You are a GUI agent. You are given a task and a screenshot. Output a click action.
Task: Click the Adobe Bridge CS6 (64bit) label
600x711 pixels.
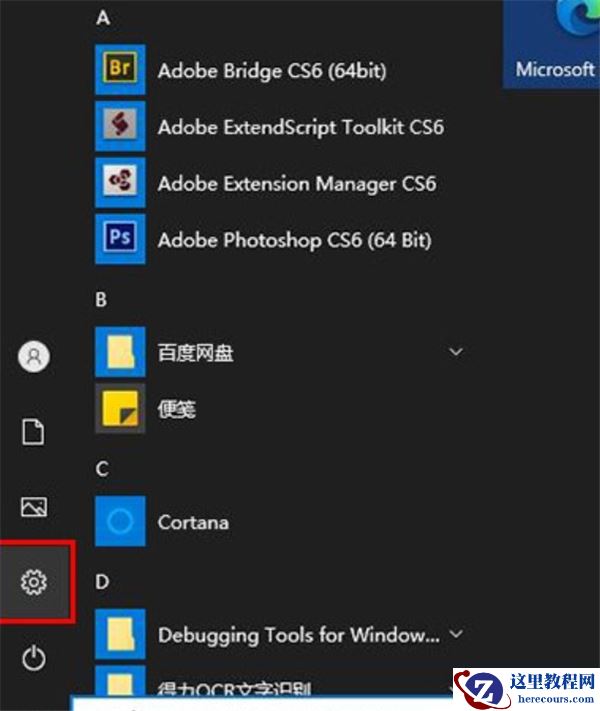point(272,71)
